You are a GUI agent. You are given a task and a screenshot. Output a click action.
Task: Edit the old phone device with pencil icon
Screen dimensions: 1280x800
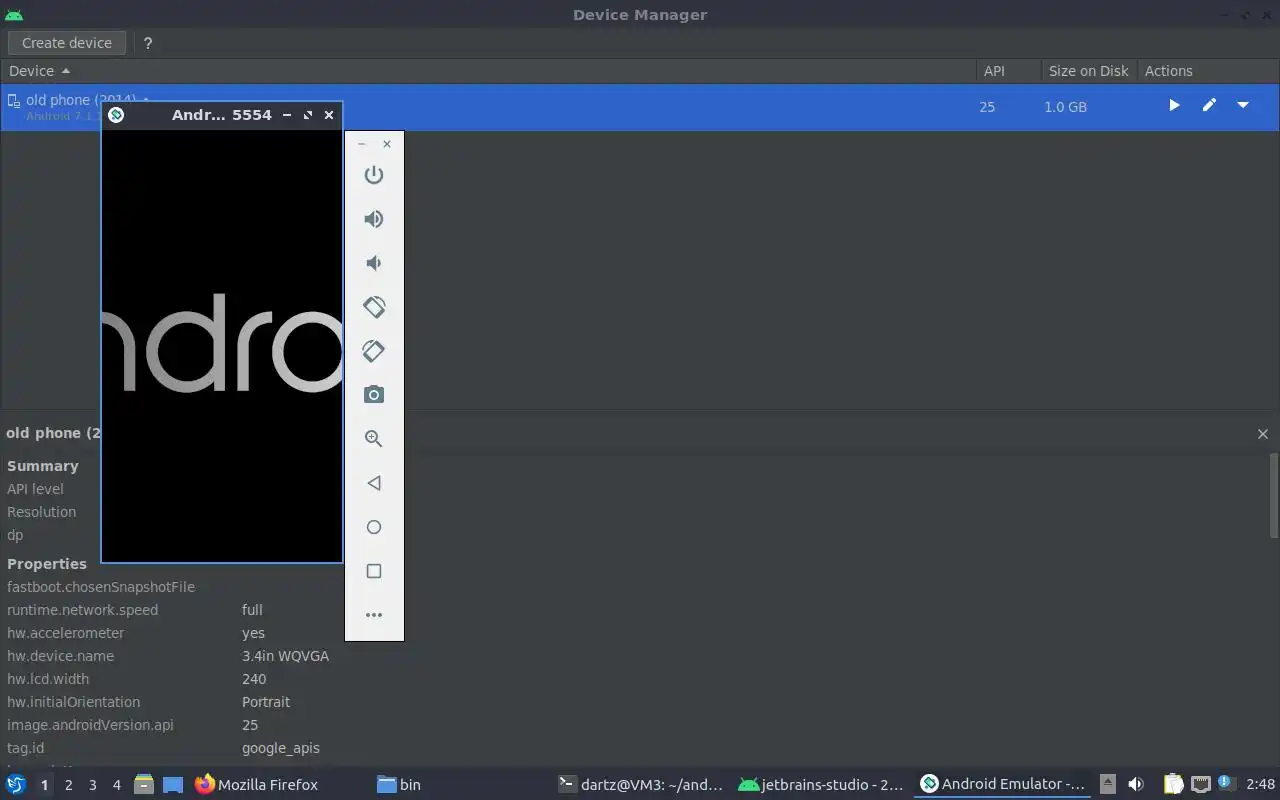(x=1209, y=105)
